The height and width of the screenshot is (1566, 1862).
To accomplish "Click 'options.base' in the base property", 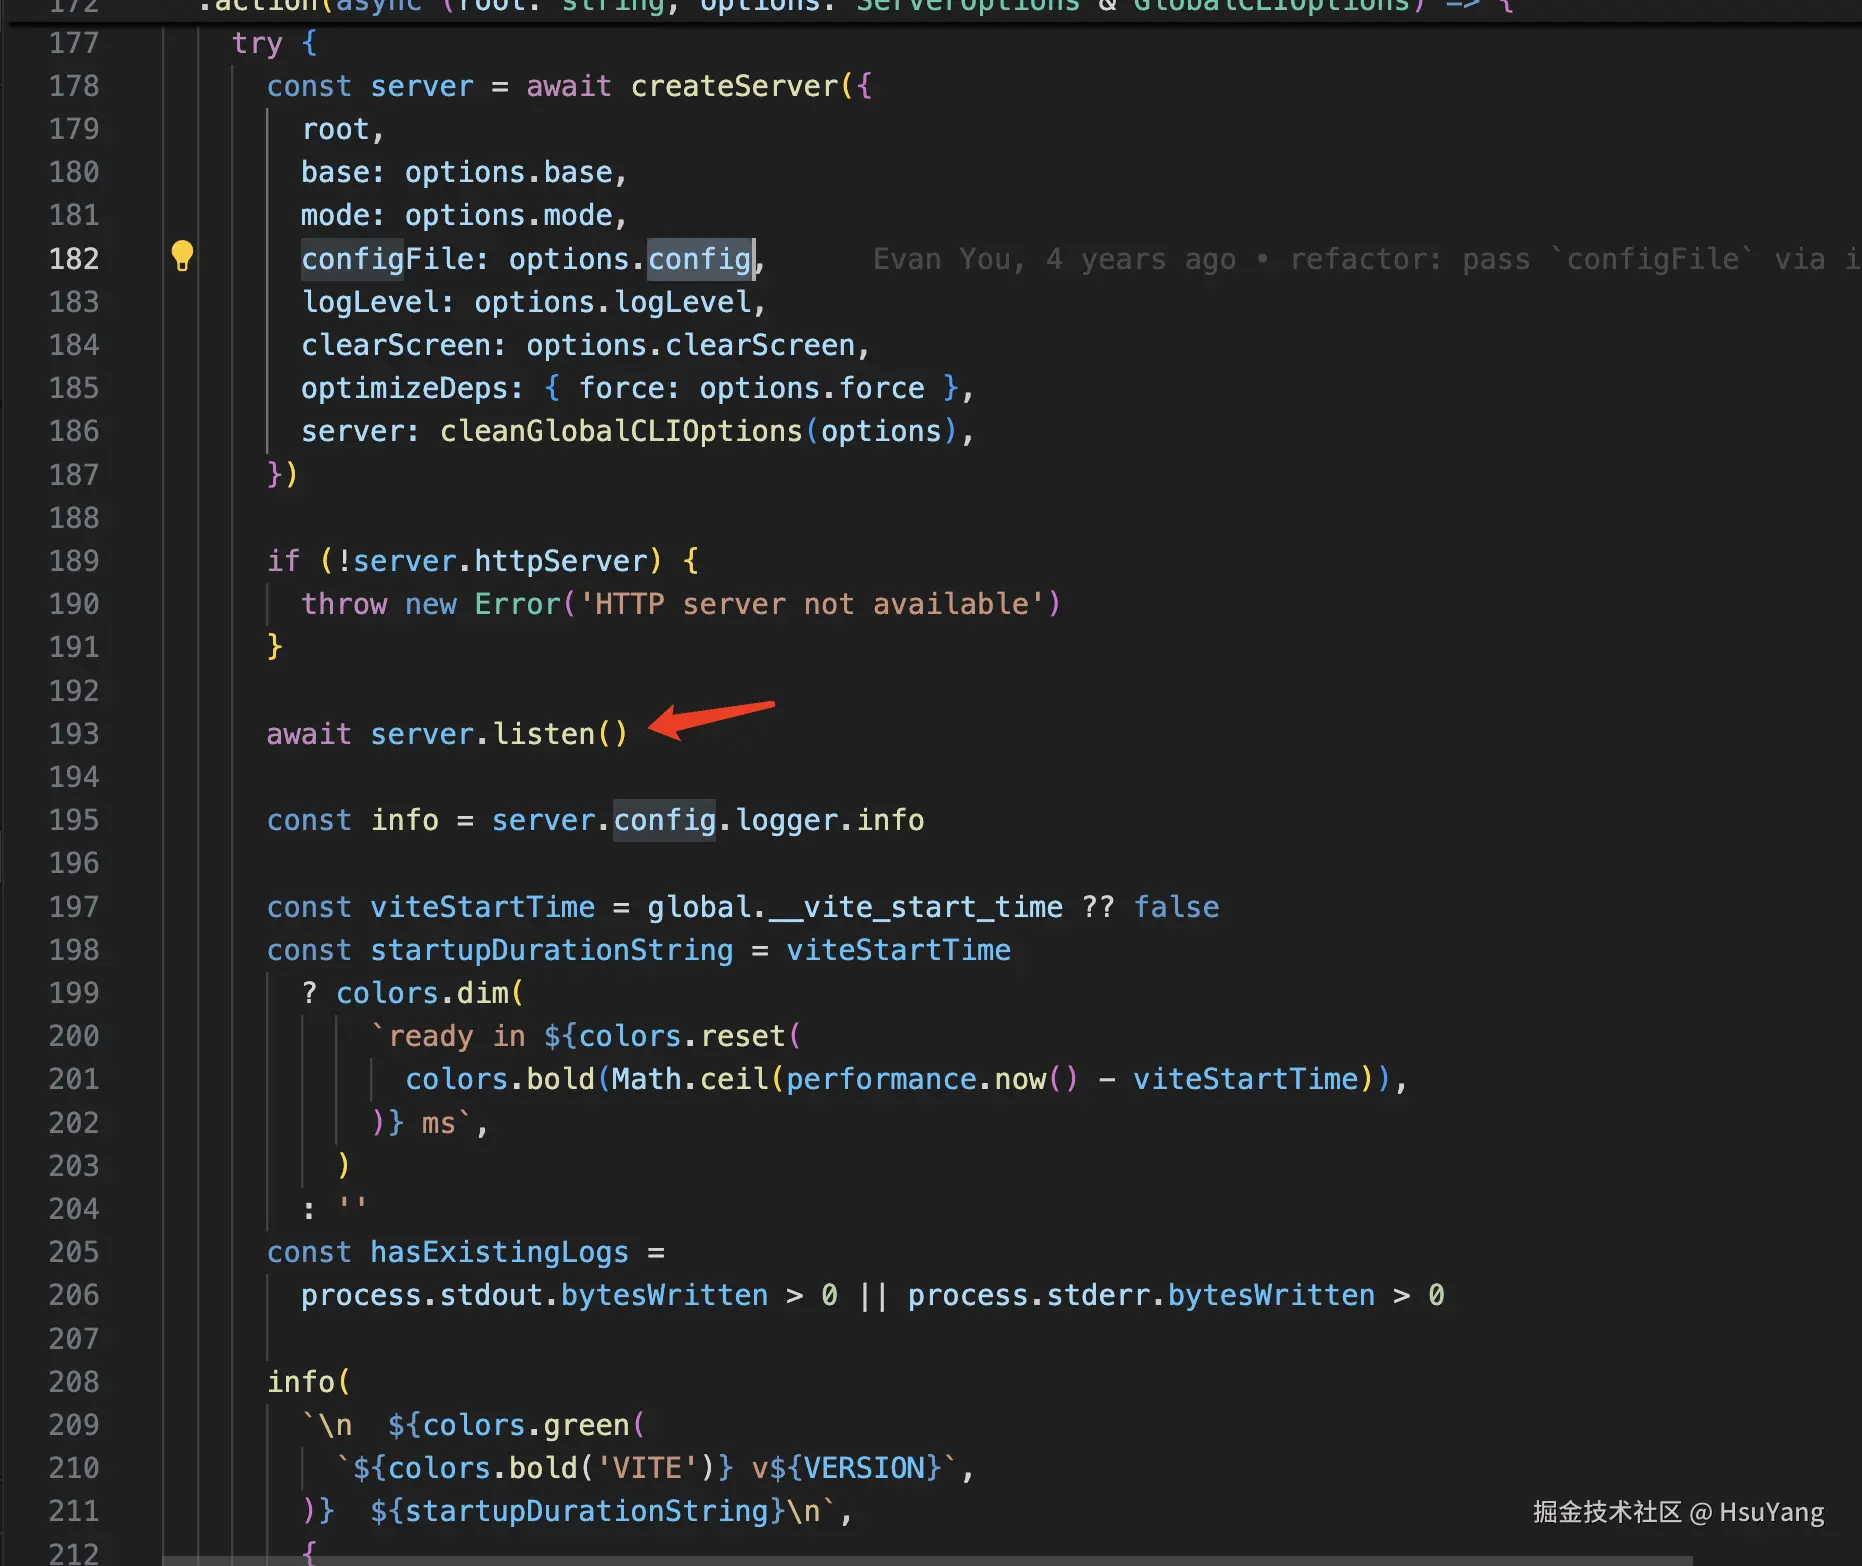I will pyautogui.click(x=508, y=172).
